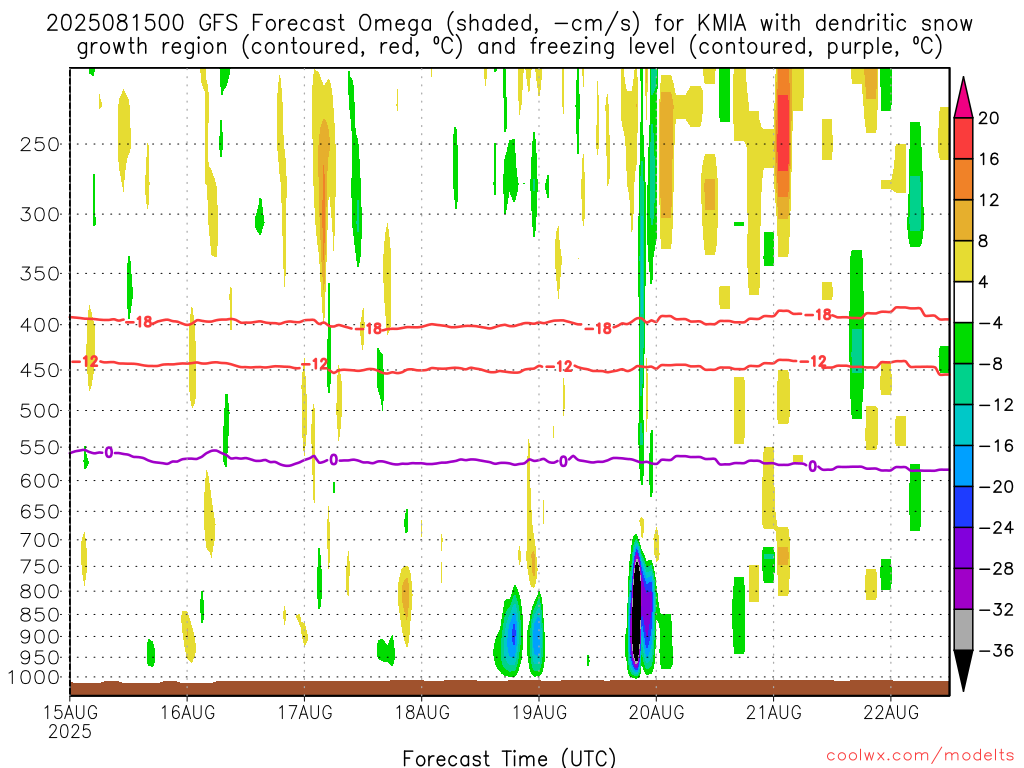The image size is (1024, 768).
Task: Click the white -4 to 4 colorbar swatch
Action: pyautogui.click(x=963, y=302)
